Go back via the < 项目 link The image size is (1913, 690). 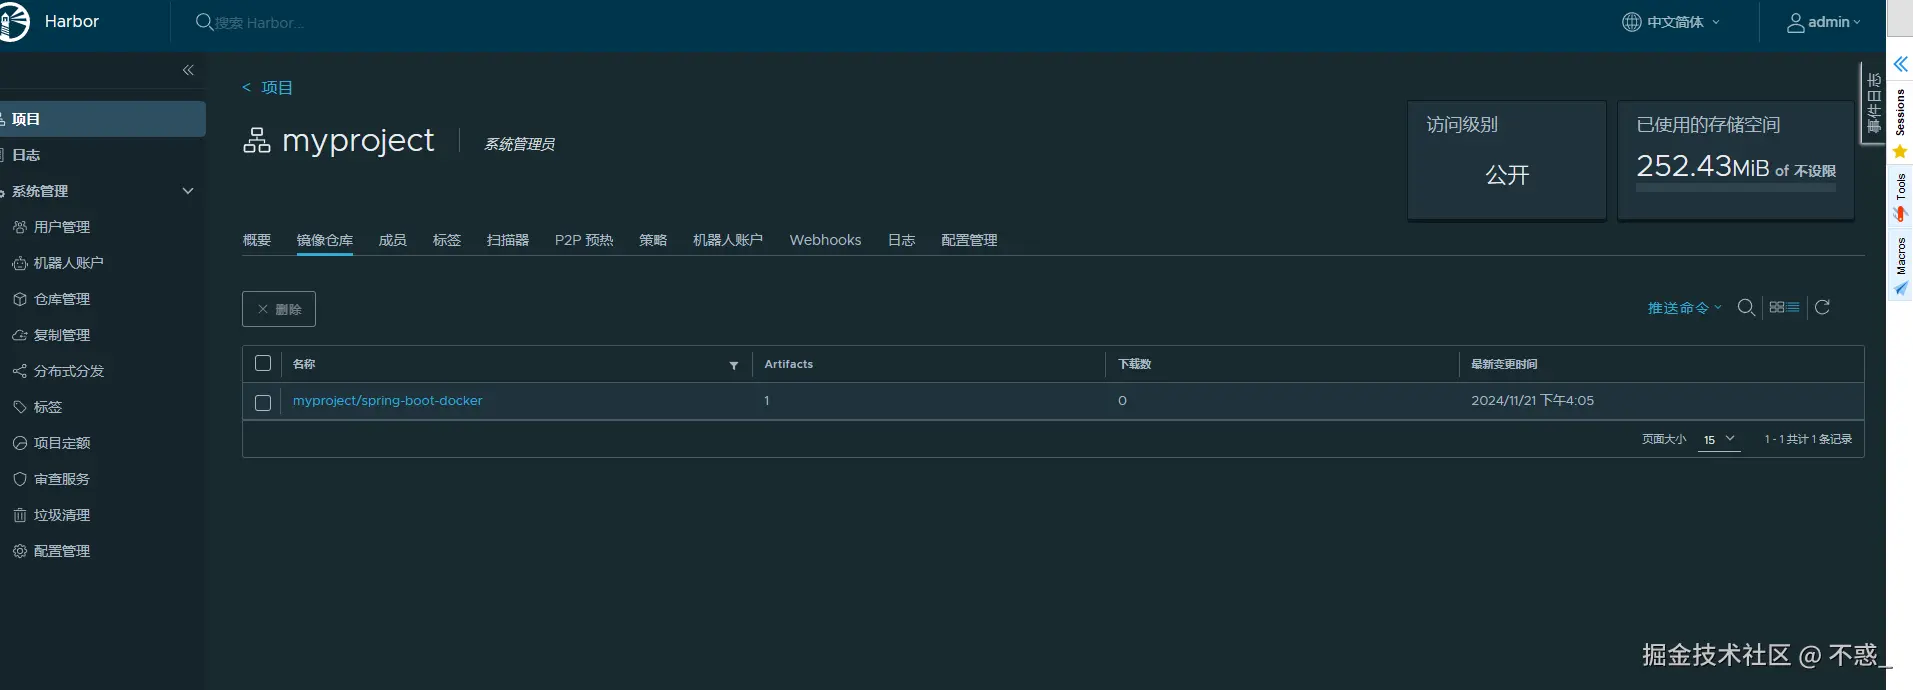coord(267,88)
